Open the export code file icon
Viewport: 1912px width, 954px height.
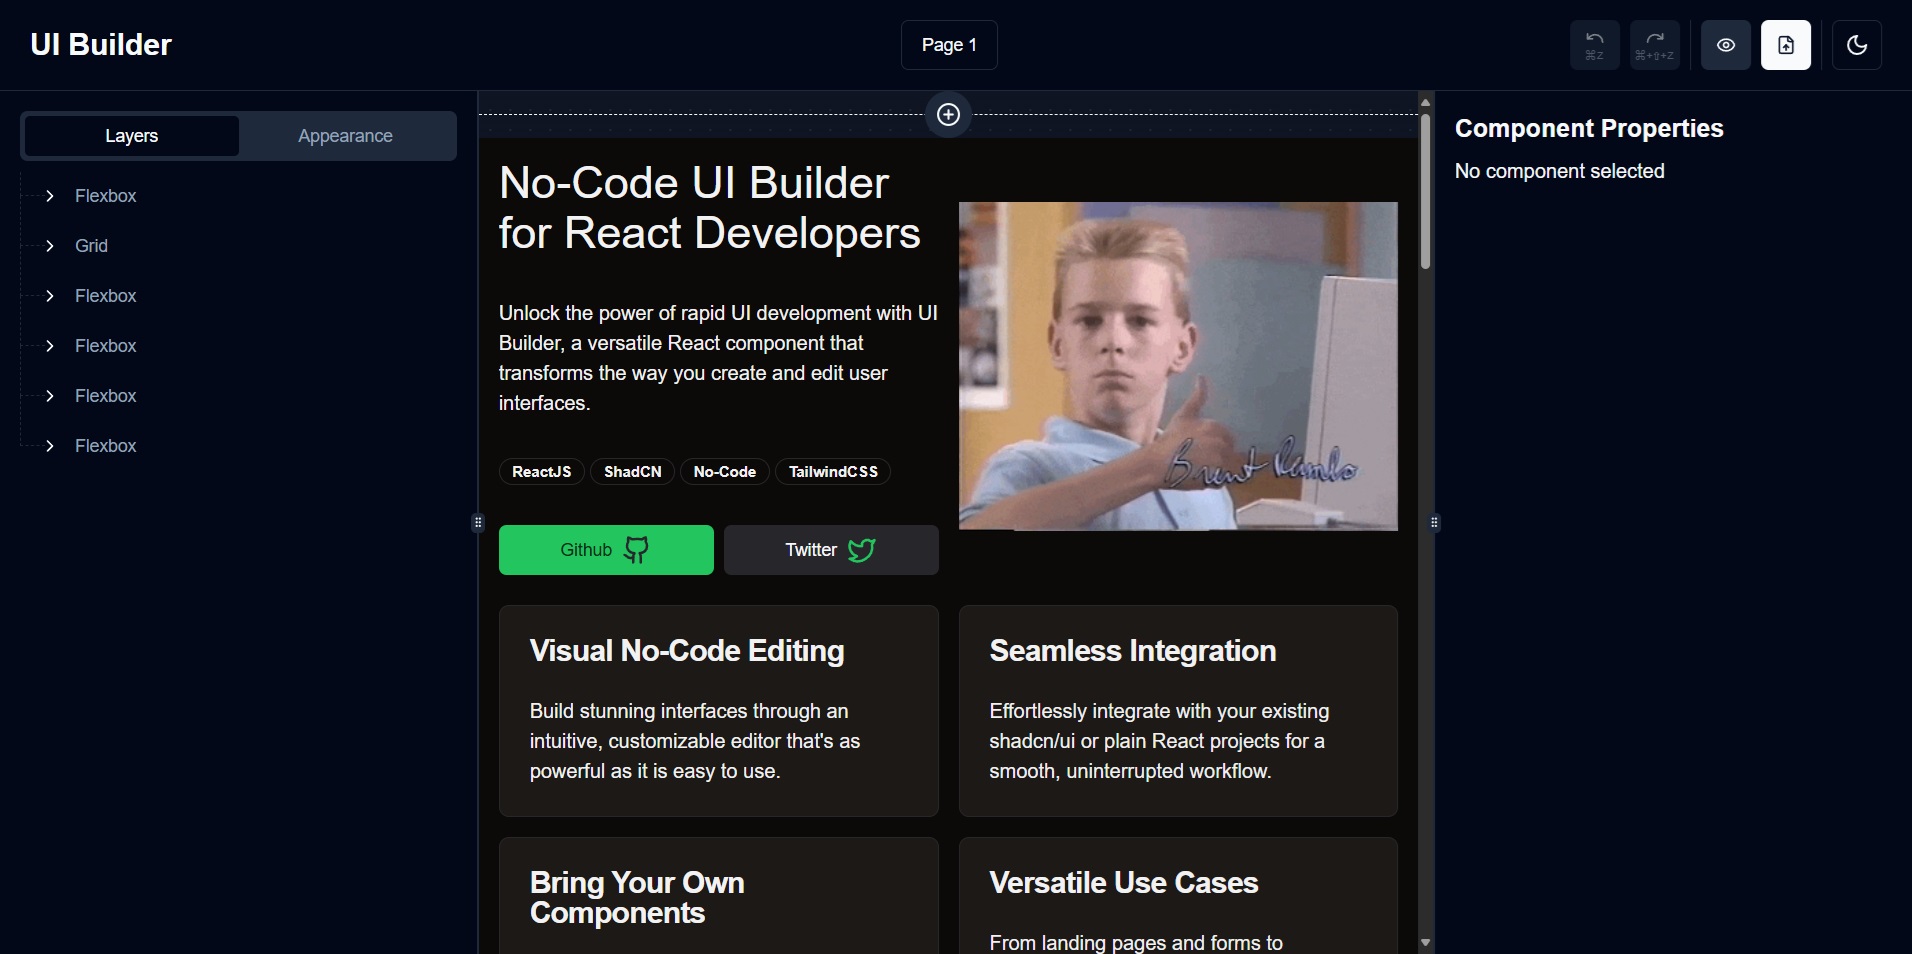point(1786,45)
